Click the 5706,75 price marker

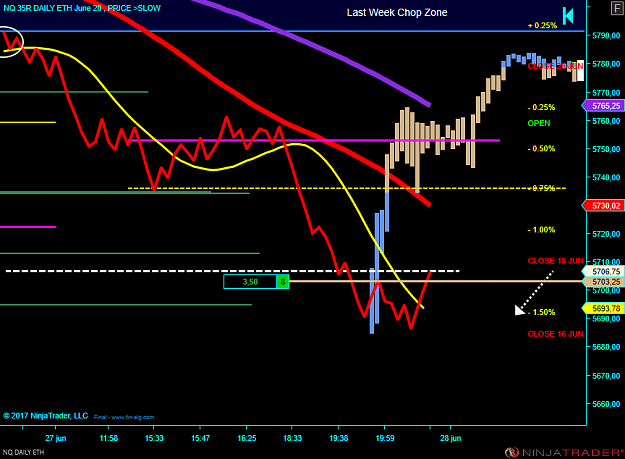point(603,271)
